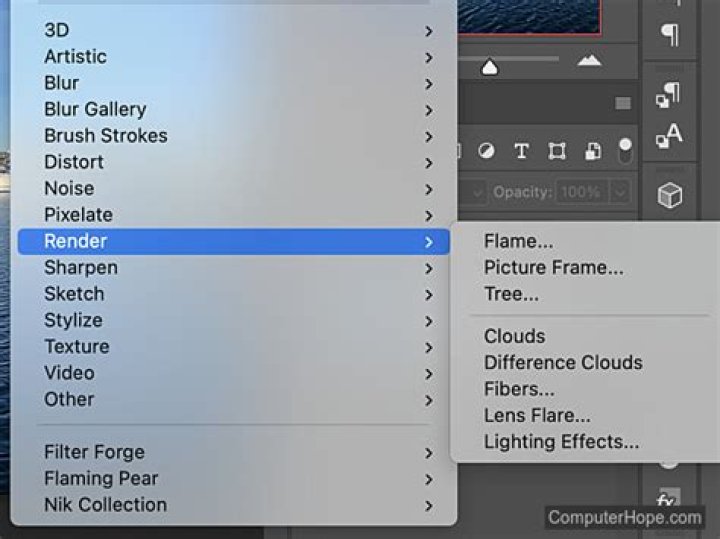Viewport: 720px width, 539px height.
Task: Click the zoom in mountain icon
Action: tap(590, 61)
